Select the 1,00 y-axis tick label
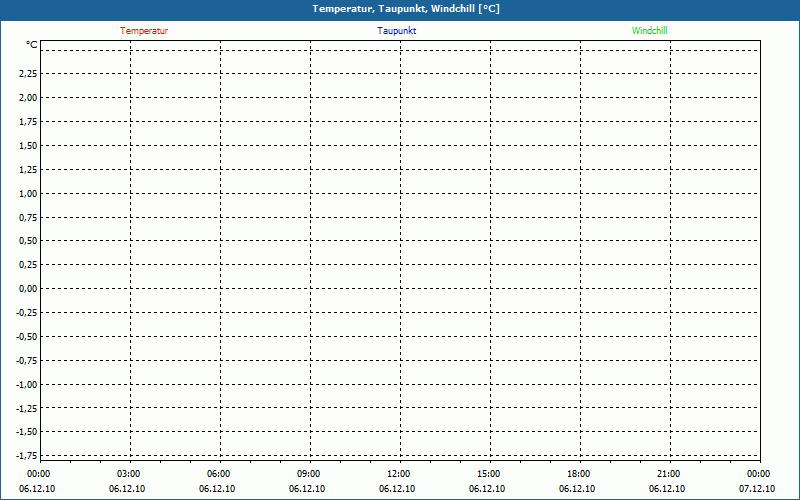This screenshot has width=800, height=500. [27, 193]
